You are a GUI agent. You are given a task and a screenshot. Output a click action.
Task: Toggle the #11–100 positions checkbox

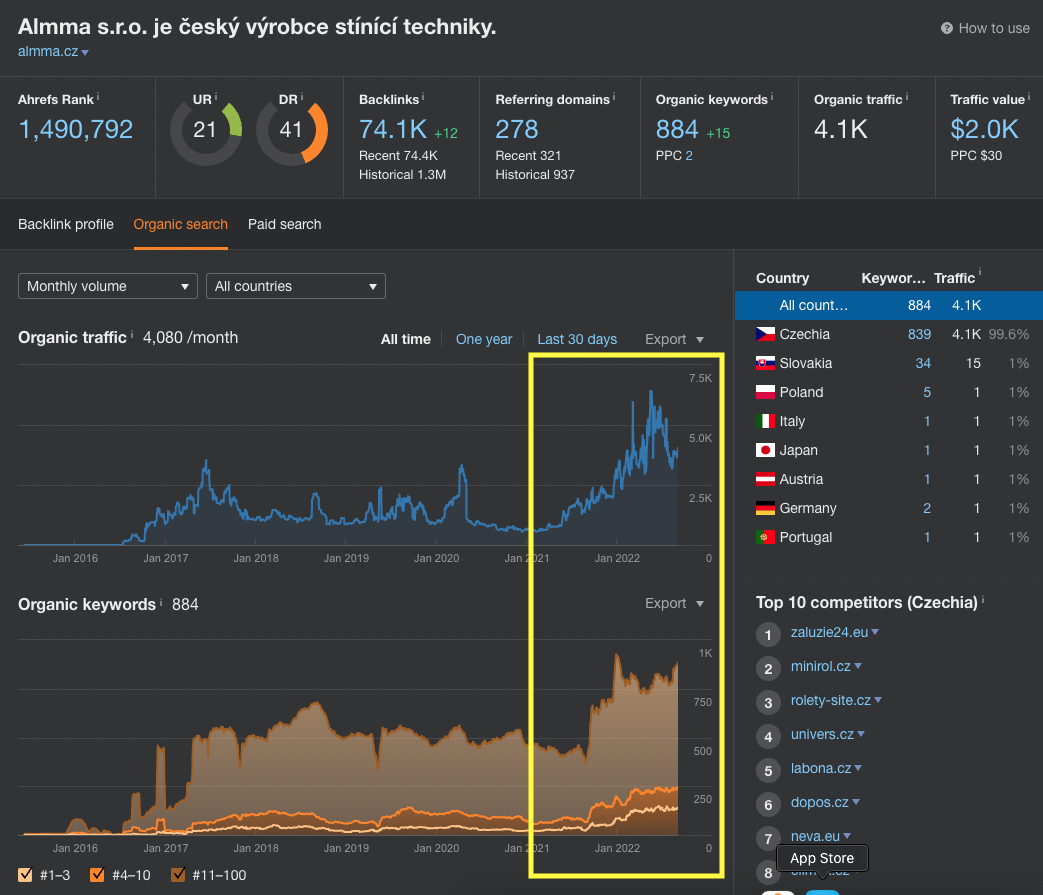[x=178, y=874]
